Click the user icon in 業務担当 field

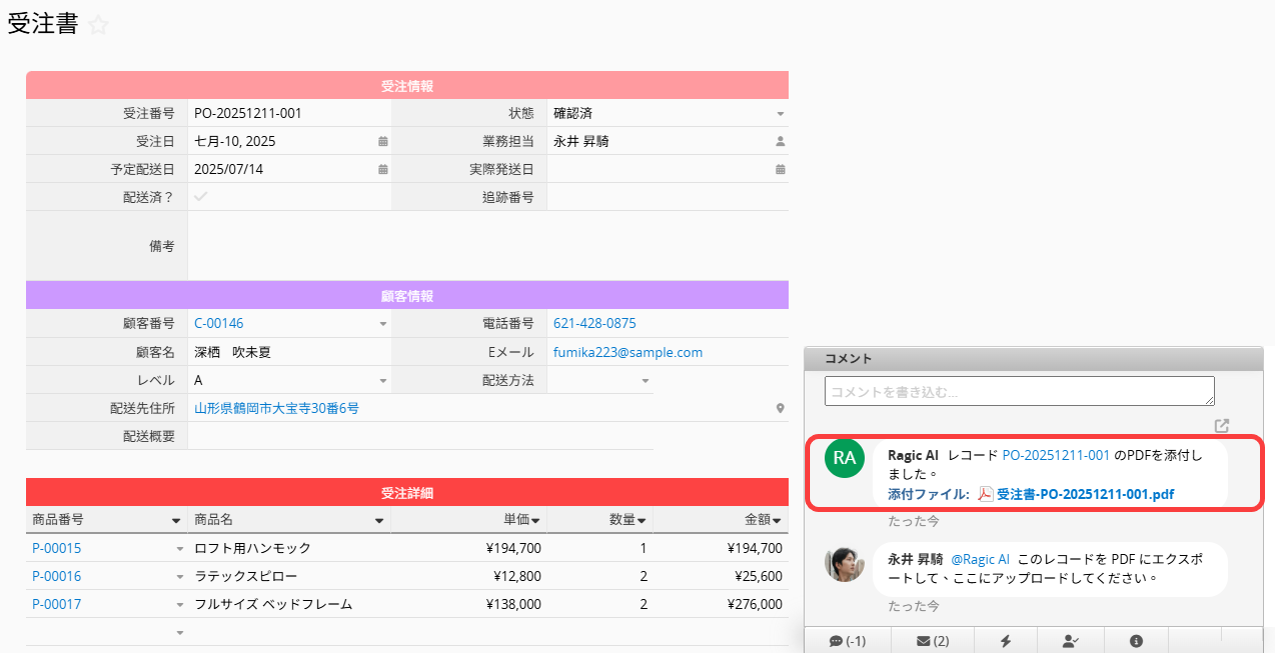pyautogui.click(x=780, y=142)
